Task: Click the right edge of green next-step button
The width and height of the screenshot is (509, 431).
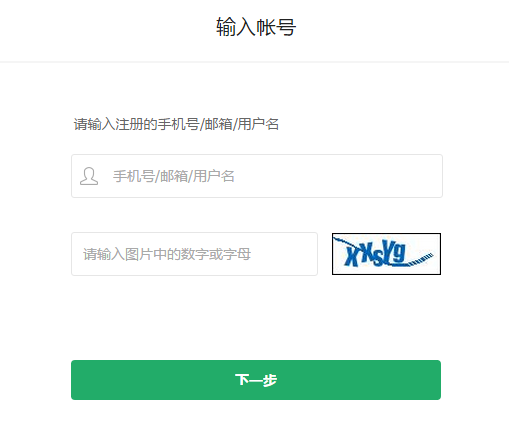Action: tap(439, 380)
